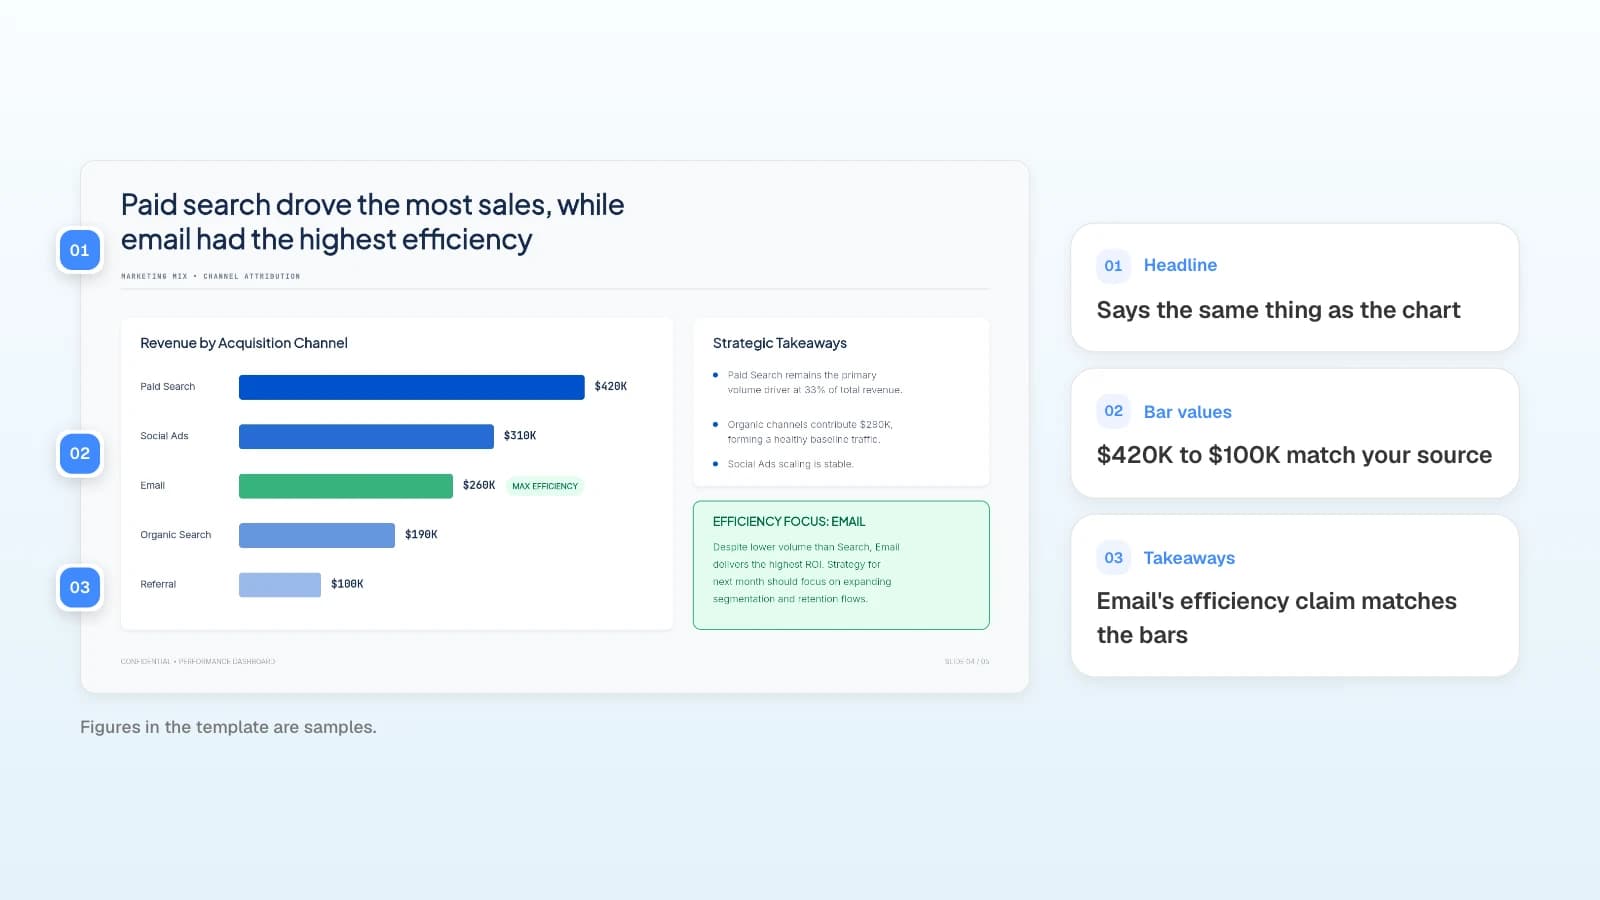
Task: Click the 01 badge in the Headline card
Action: tap(1113, 266)
